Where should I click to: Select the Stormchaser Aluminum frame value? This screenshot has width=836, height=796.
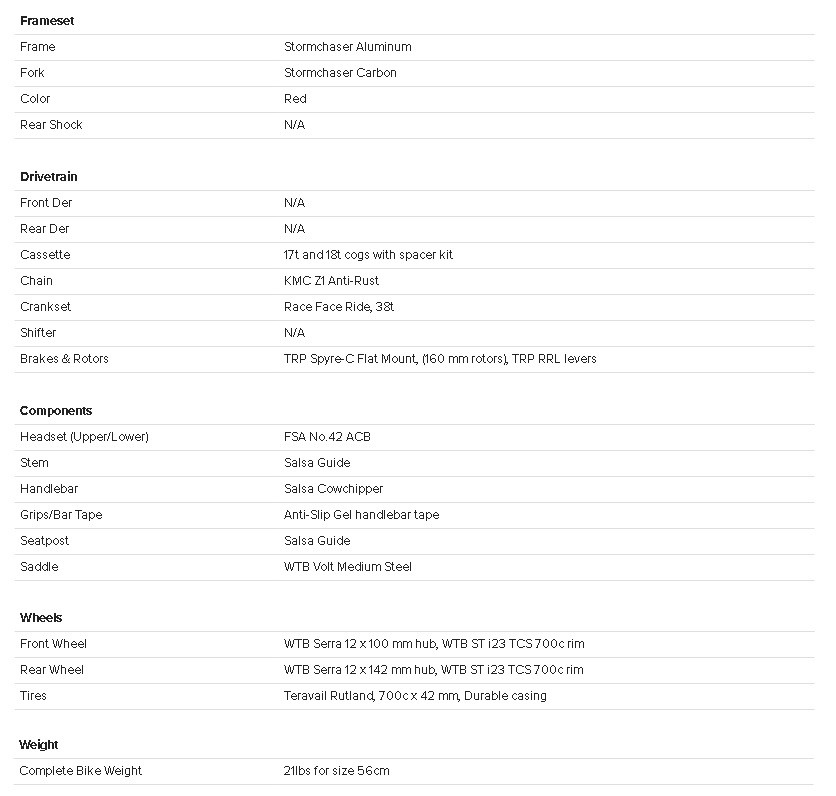pos(347,47)
